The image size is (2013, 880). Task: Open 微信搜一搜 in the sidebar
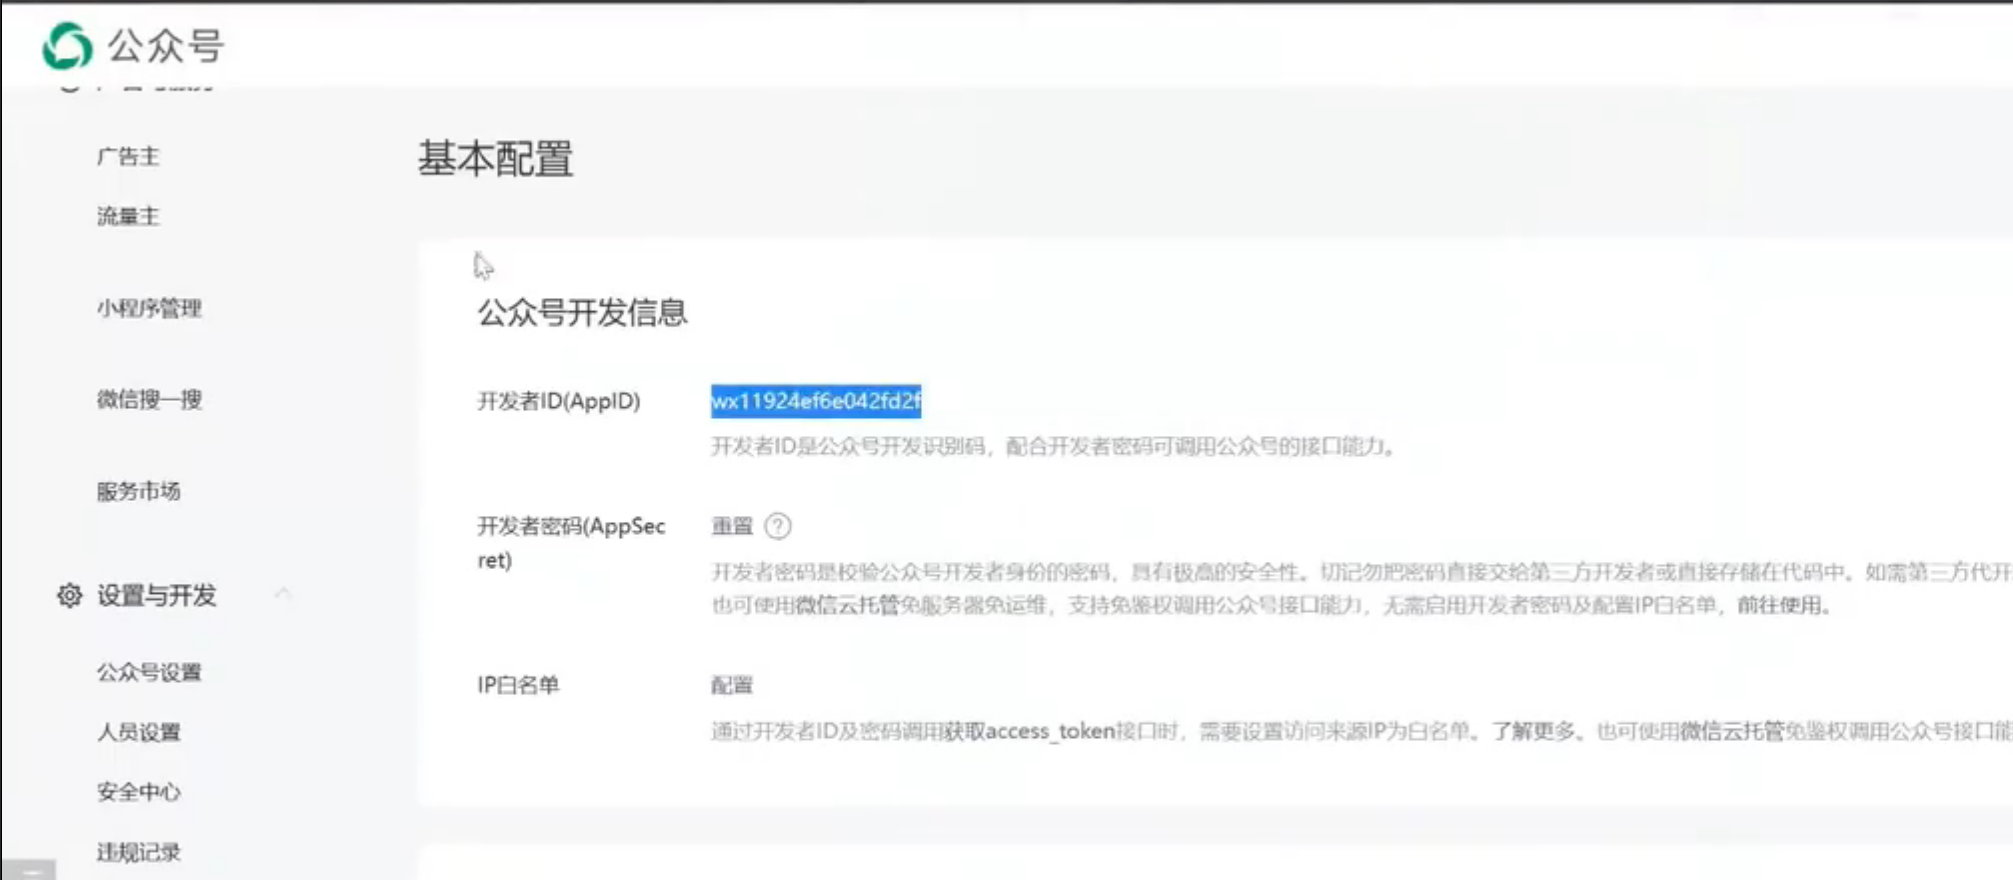[149, 400]
